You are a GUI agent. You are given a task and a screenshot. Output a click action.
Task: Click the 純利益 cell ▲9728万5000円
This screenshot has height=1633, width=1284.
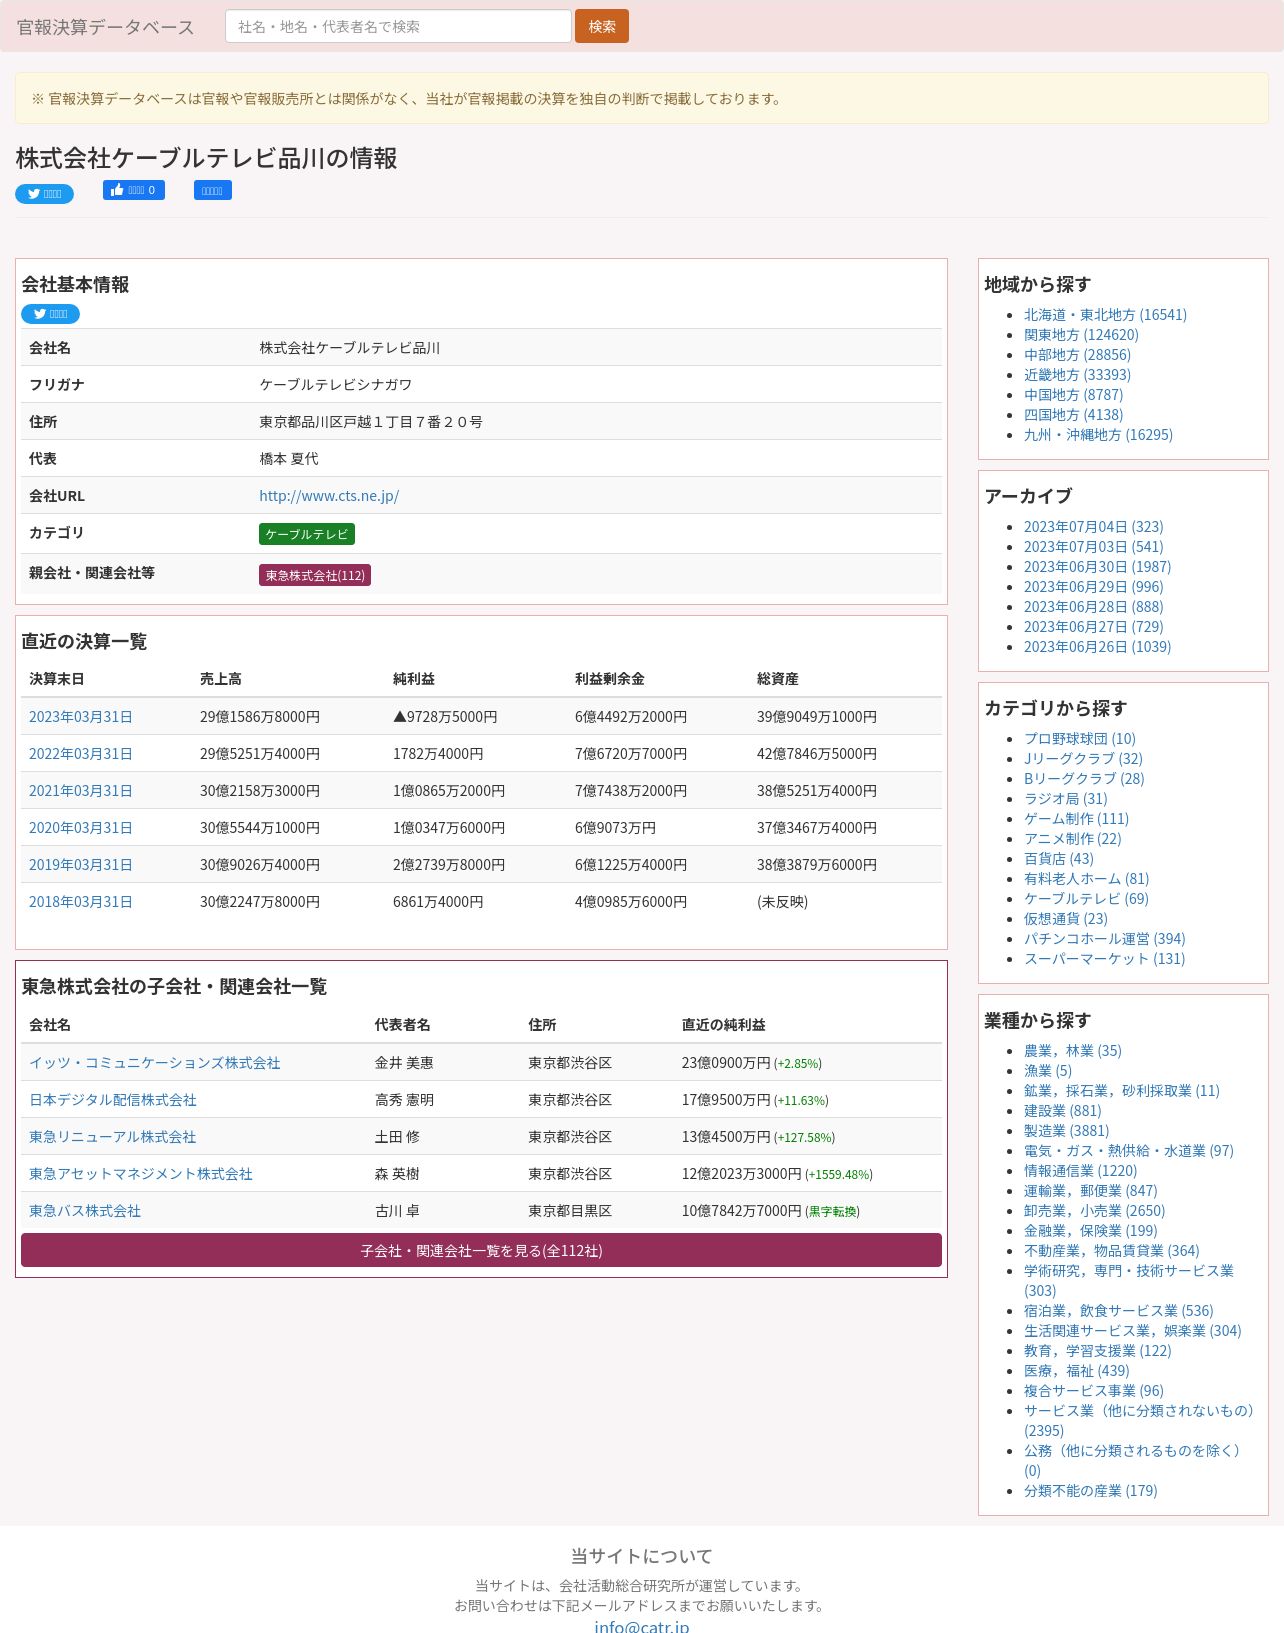[x=445, y=717]
